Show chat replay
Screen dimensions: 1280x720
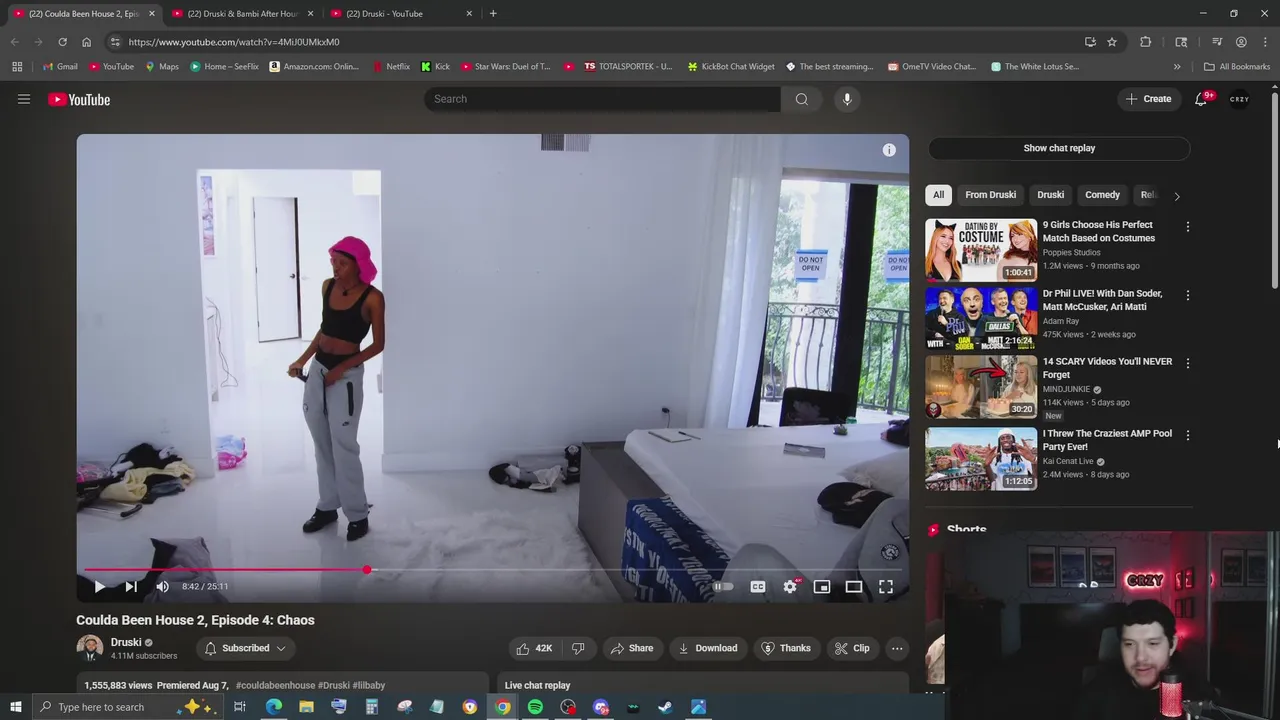pos(1059,148)
